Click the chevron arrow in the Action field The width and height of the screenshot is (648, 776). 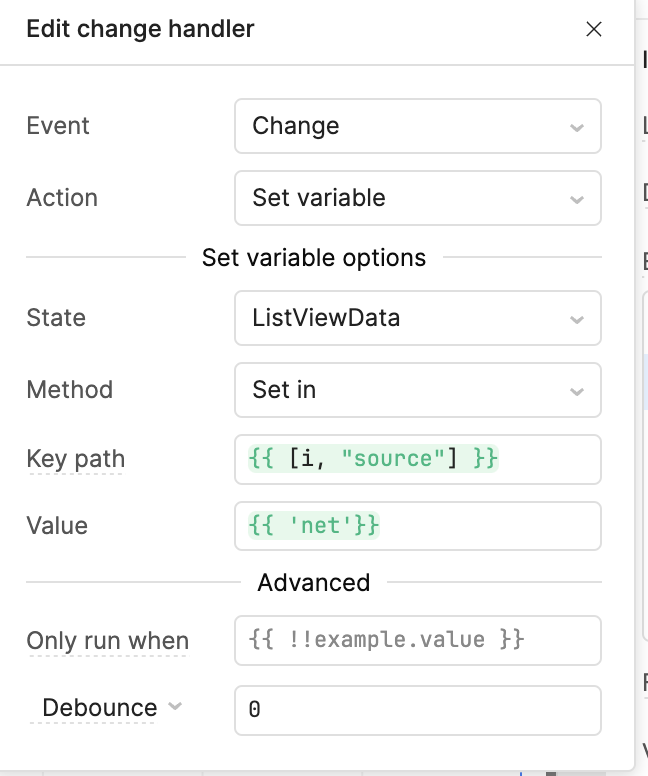point(577,199)
